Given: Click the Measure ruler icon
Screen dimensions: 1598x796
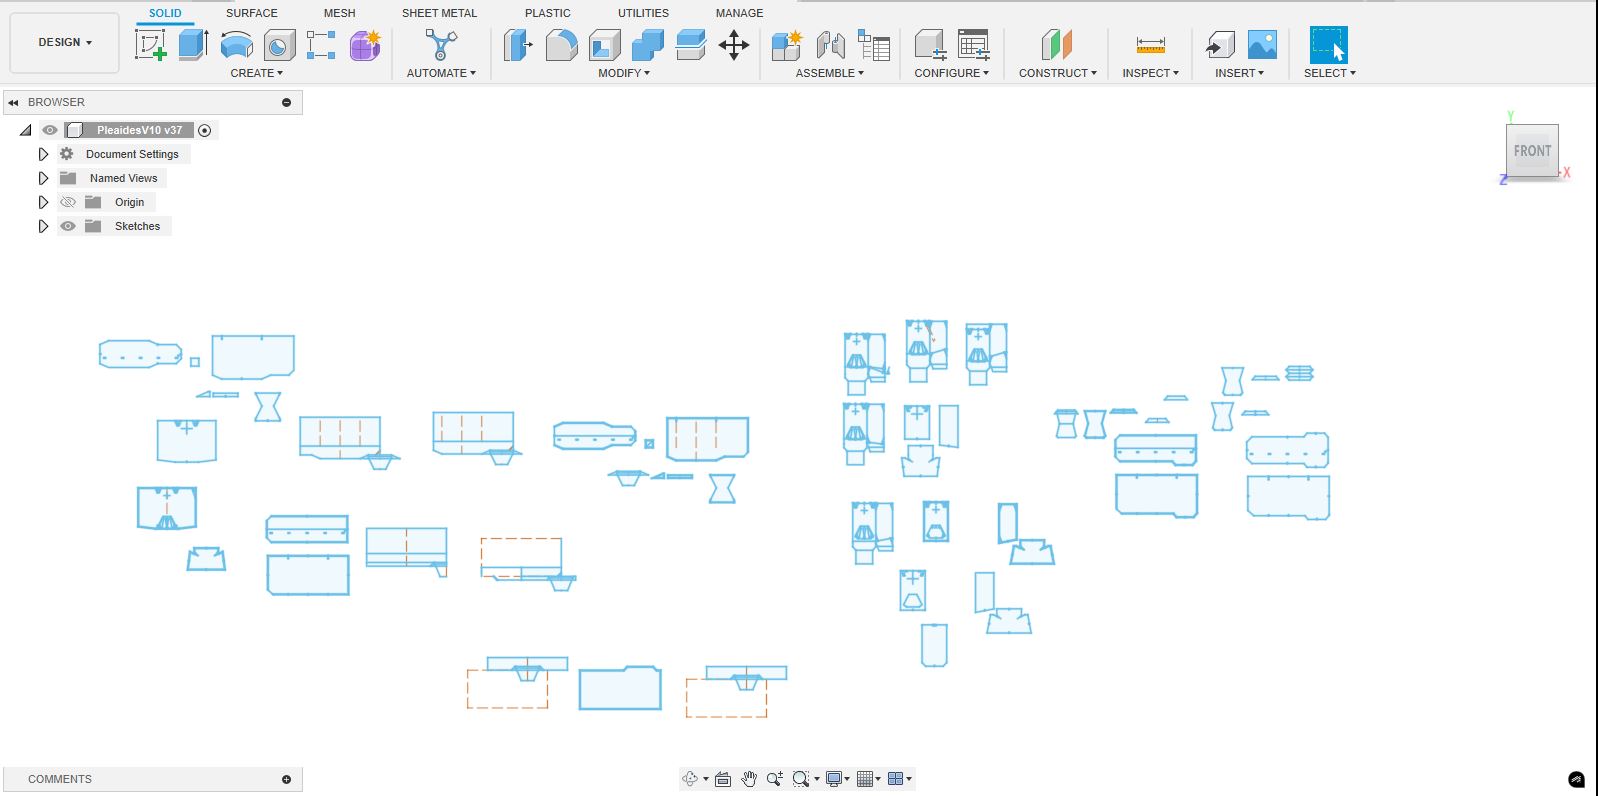Looking at the screenshot, I should coord(1151,45).
